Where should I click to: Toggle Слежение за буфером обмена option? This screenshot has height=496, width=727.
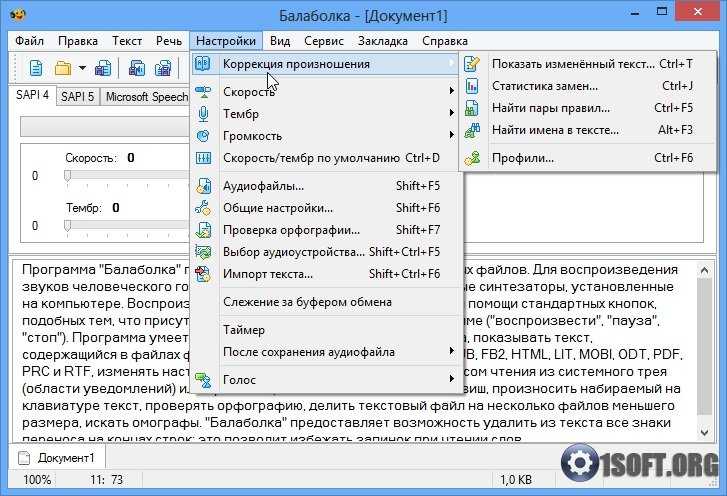326,302
